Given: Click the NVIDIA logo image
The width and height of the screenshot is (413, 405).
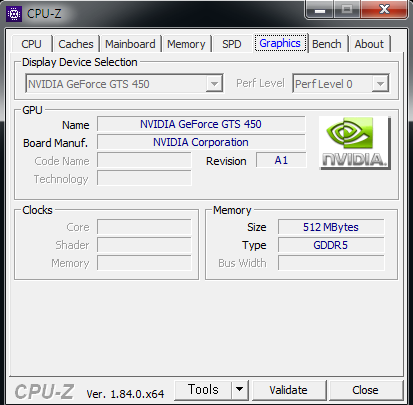Looking at the screenshot, I should click(x=355, y=143).
